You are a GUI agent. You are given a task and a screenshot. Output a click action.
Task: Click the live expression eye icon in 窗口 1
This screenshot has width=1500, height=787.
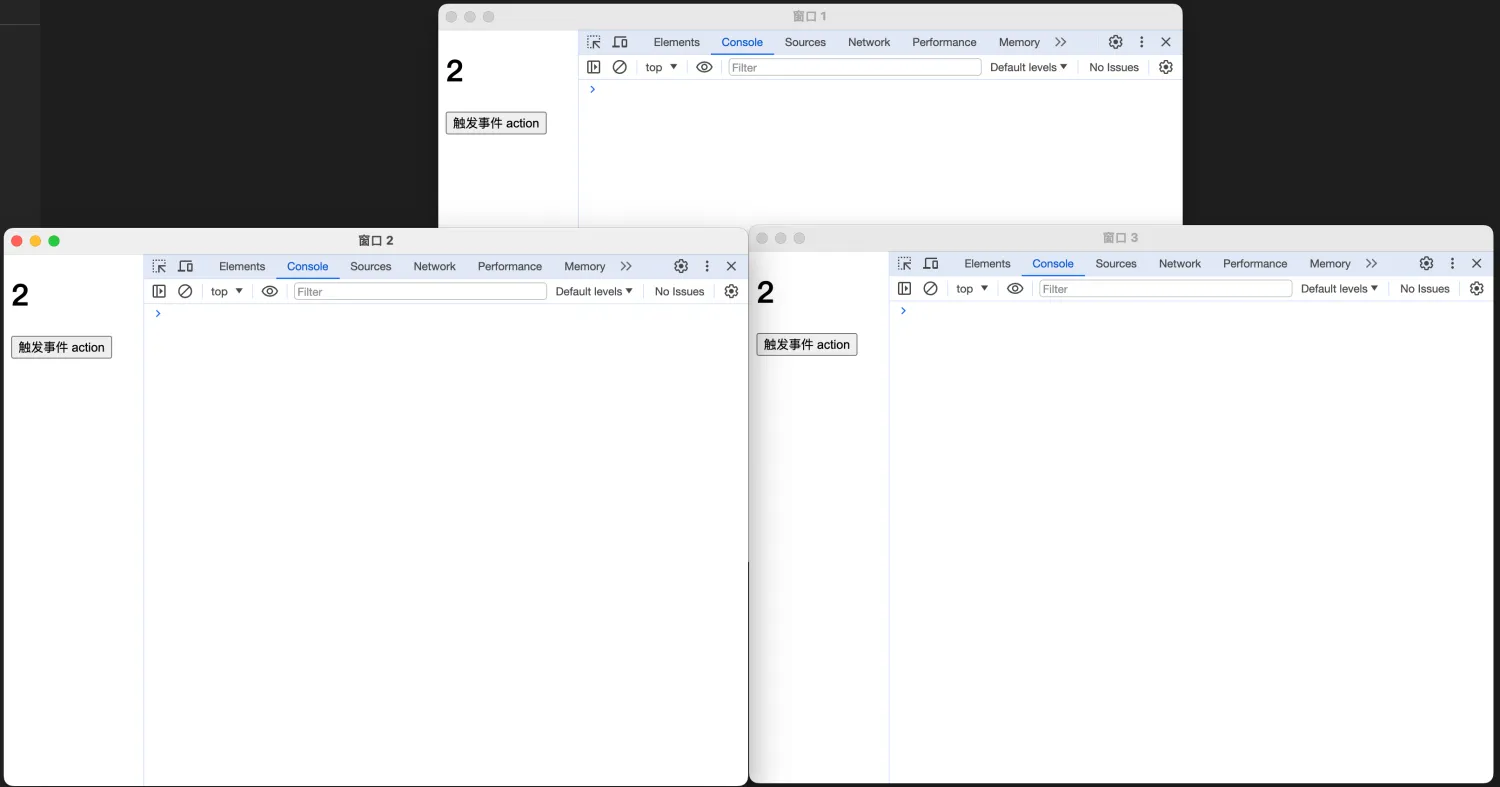704,67
